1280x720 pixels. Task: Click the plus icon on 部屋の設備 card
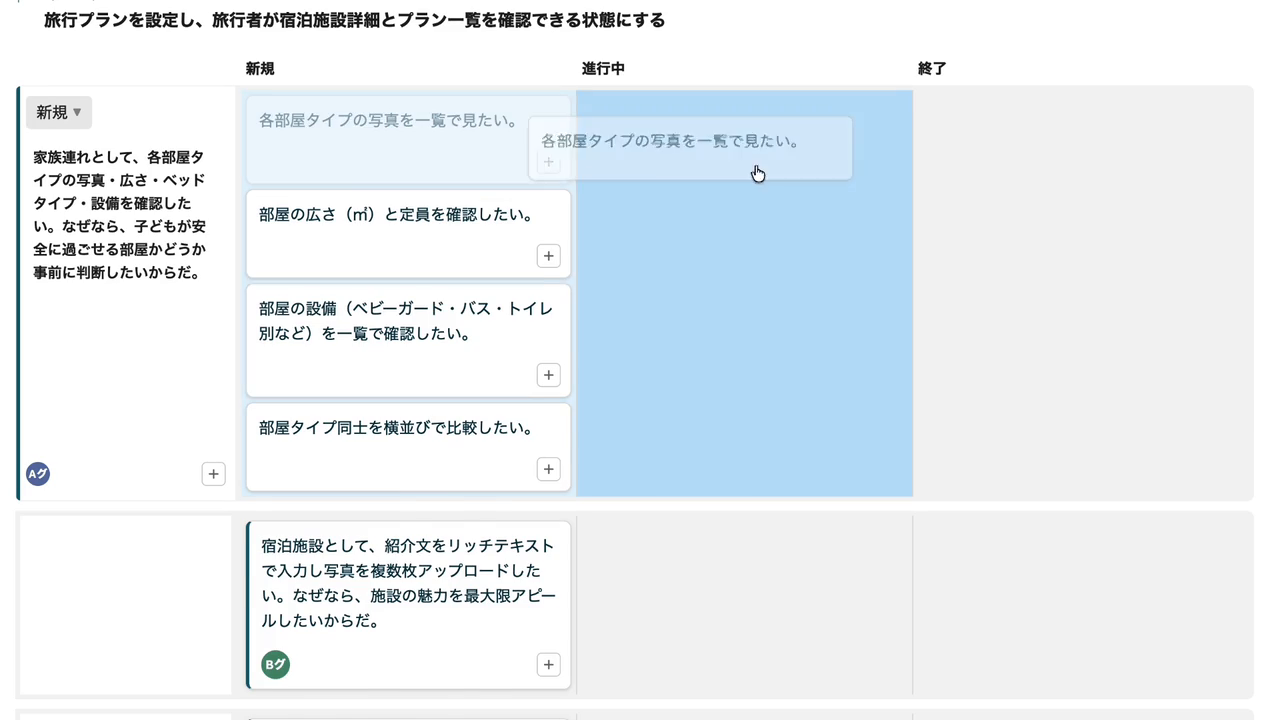[x=548, y=375]
